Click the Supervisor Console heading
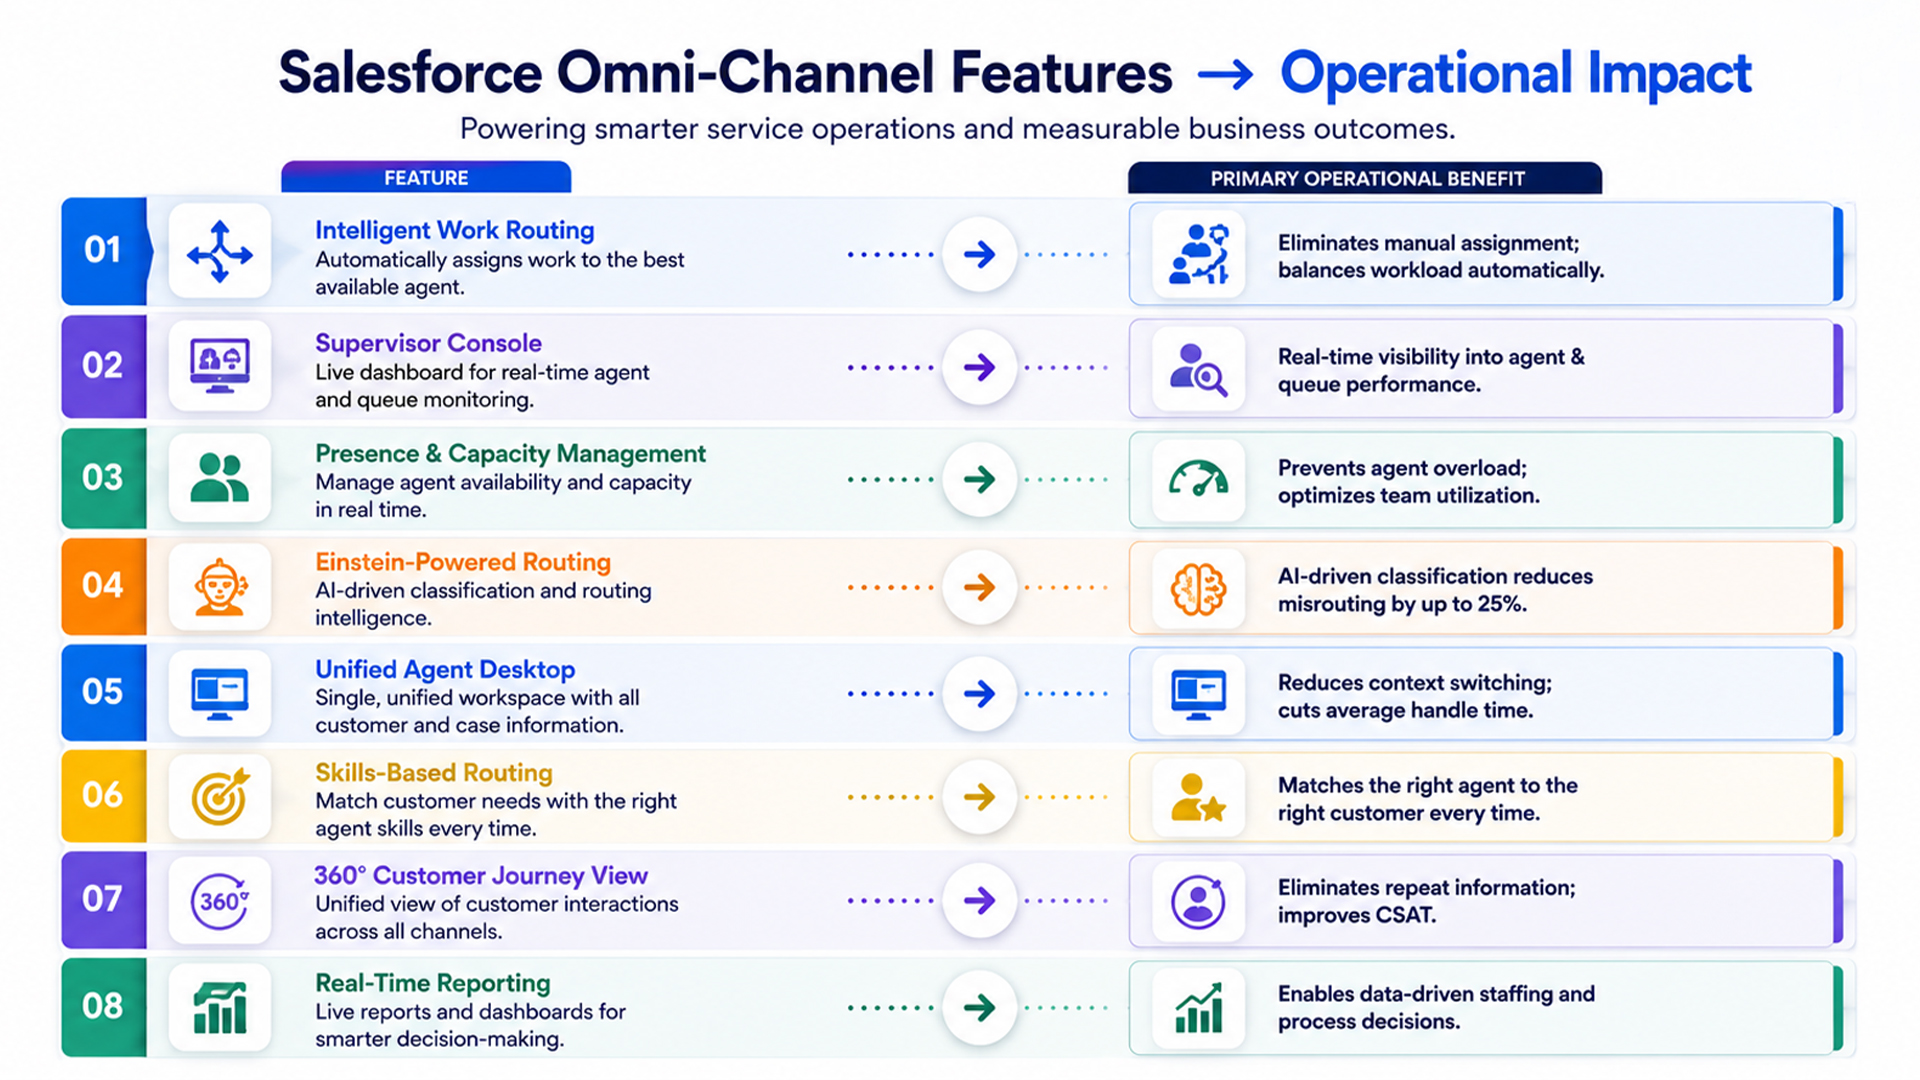The height and width of the screenshot is (1080, 1920). point(428,343)
